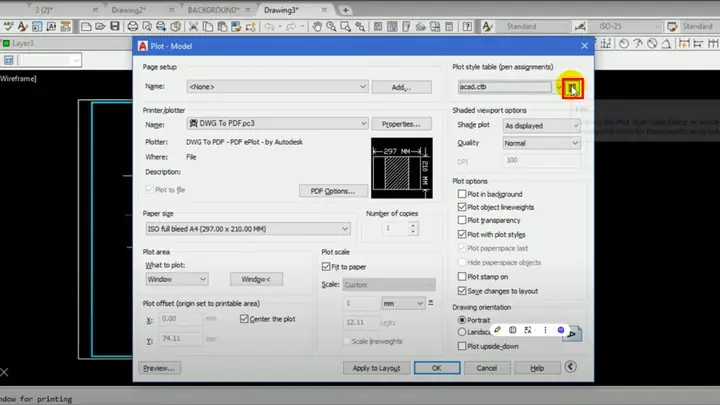Screen dimensions: 720x405
Task: Open the printer Name dropdown DWG To PDF.pc3
Action: pyautogui.click(x=277, y=124)
